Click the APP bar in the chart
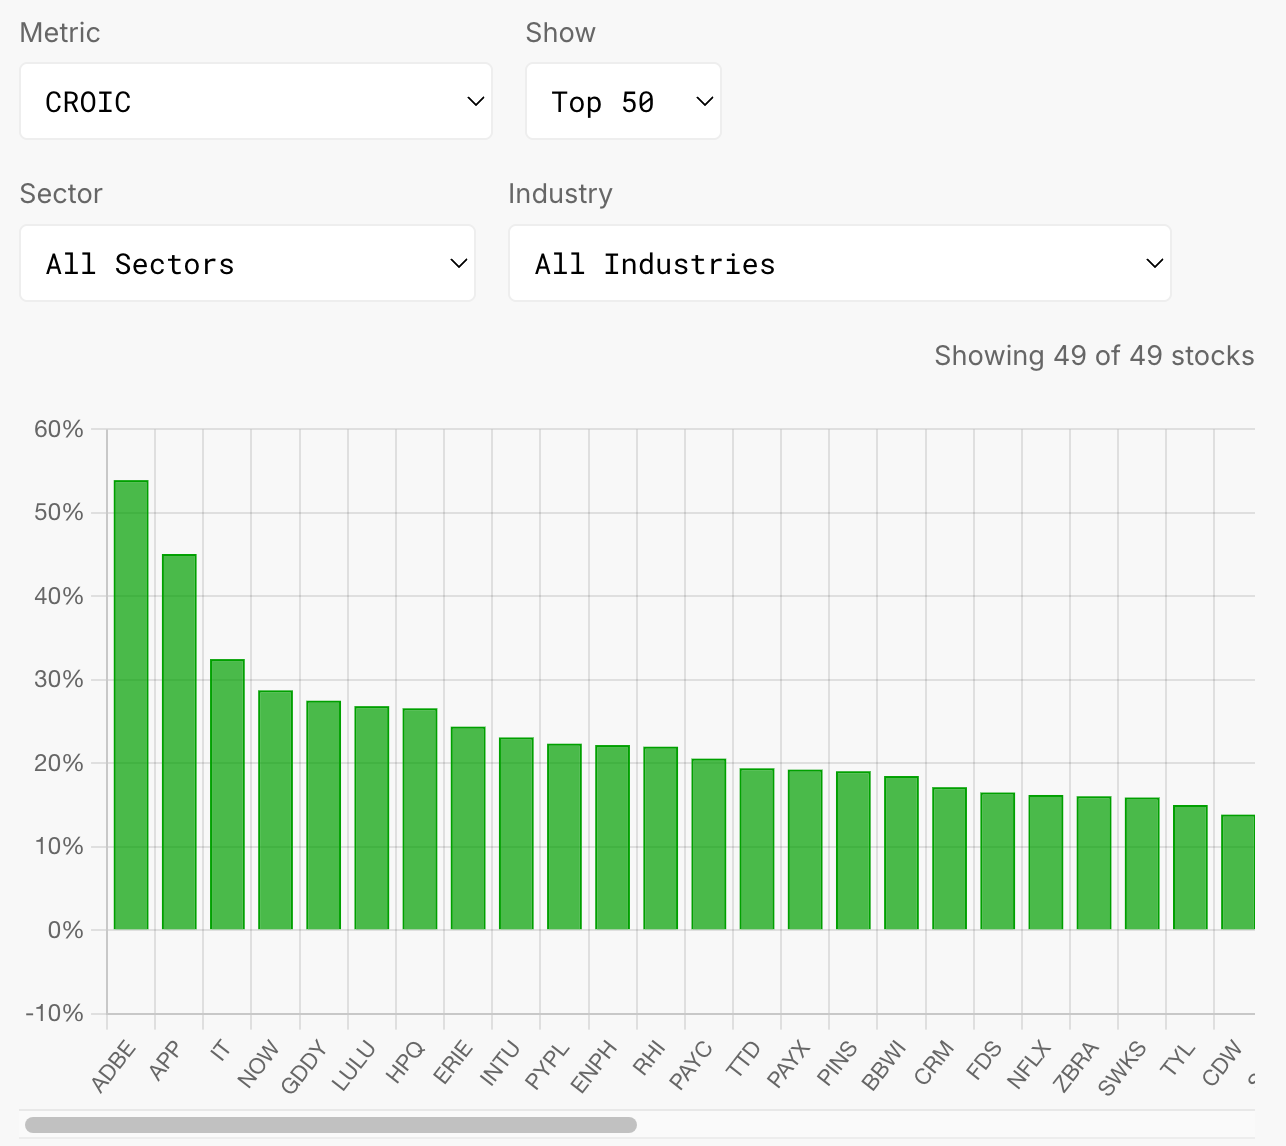This screenshot has width=1286, height=1146. (x=179, y=742)
